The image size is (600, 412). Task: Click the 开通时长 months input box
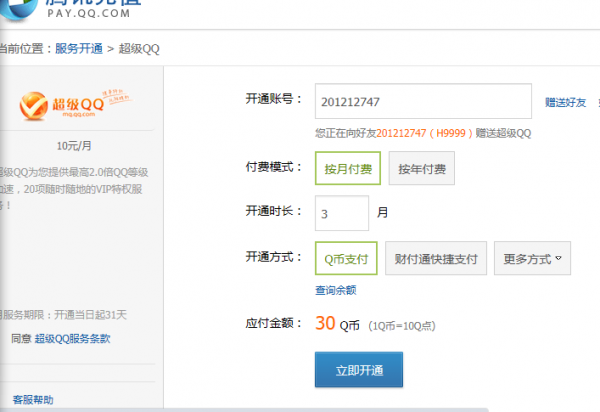(342, 213)
